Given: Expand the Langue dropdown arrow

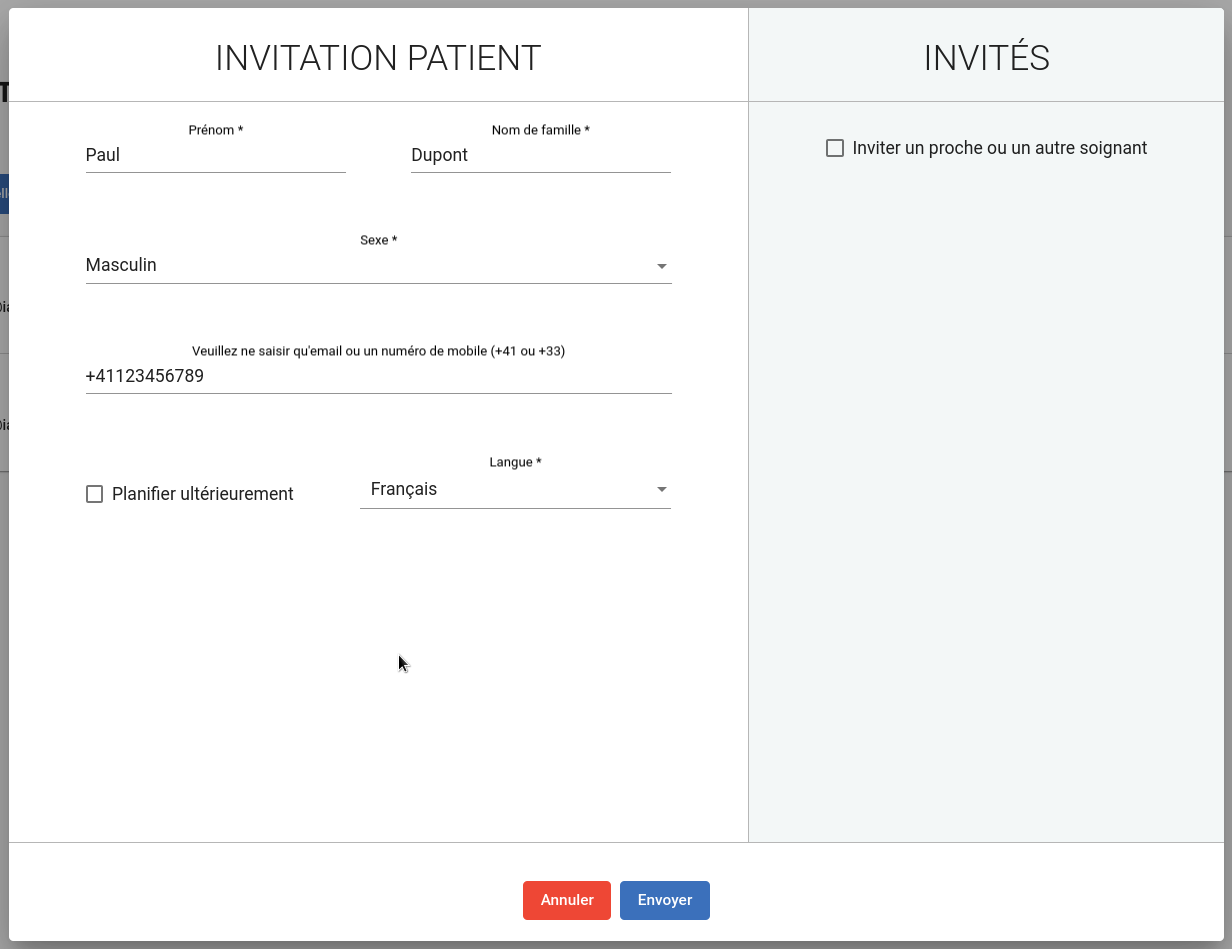Looking at the screenshot, I should [x=661, y=490].
